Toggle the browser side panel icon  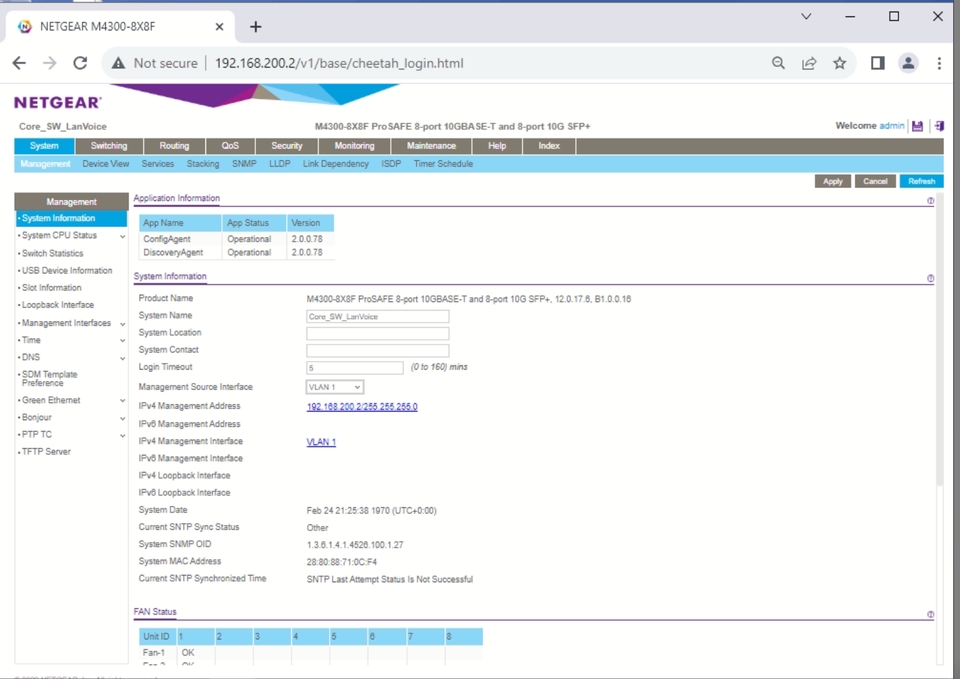[877, 63]
